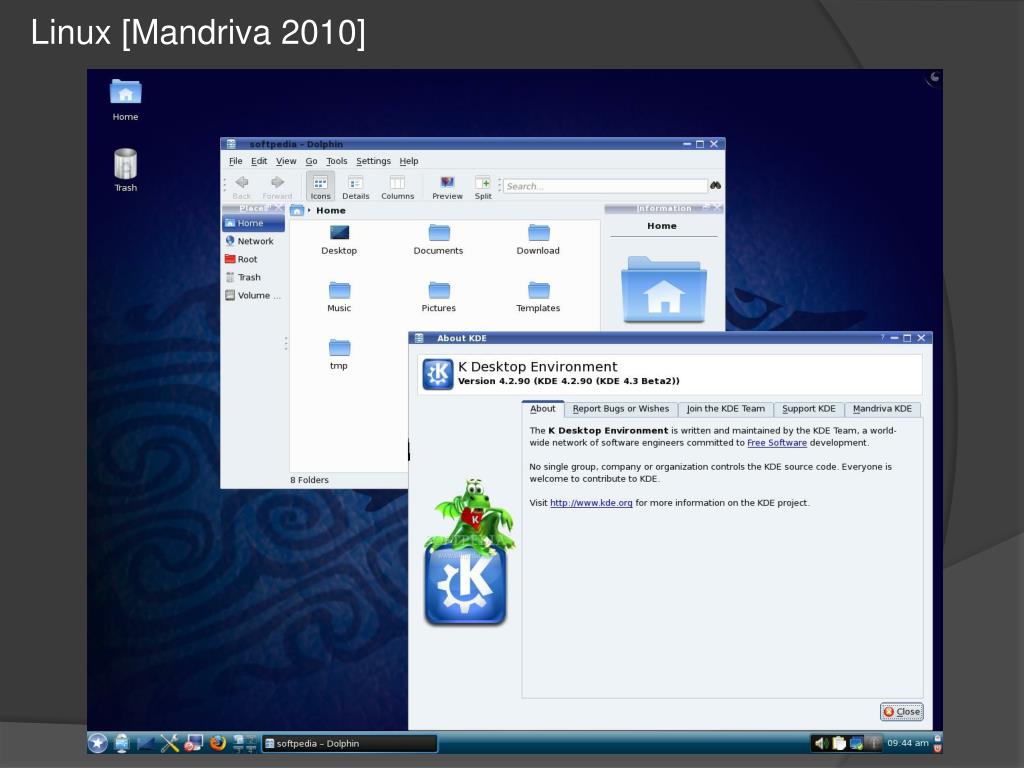Select the Pictures folder in Dolphin
This screenshot has height=768, width=1024.
[438, 296]
